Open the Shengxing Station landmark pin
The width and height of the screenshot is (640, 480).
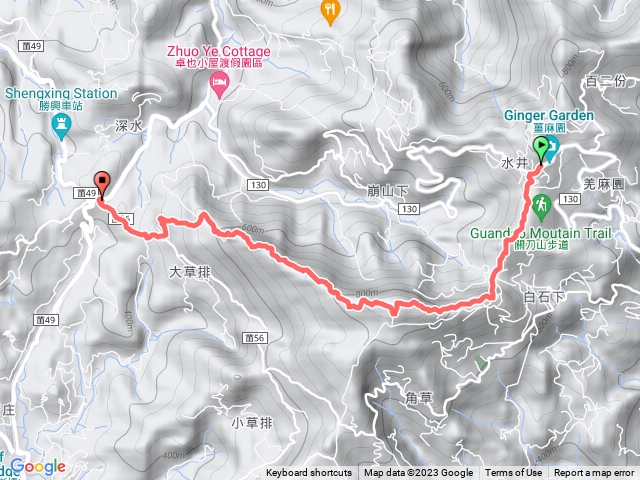(x=62, y=127)
